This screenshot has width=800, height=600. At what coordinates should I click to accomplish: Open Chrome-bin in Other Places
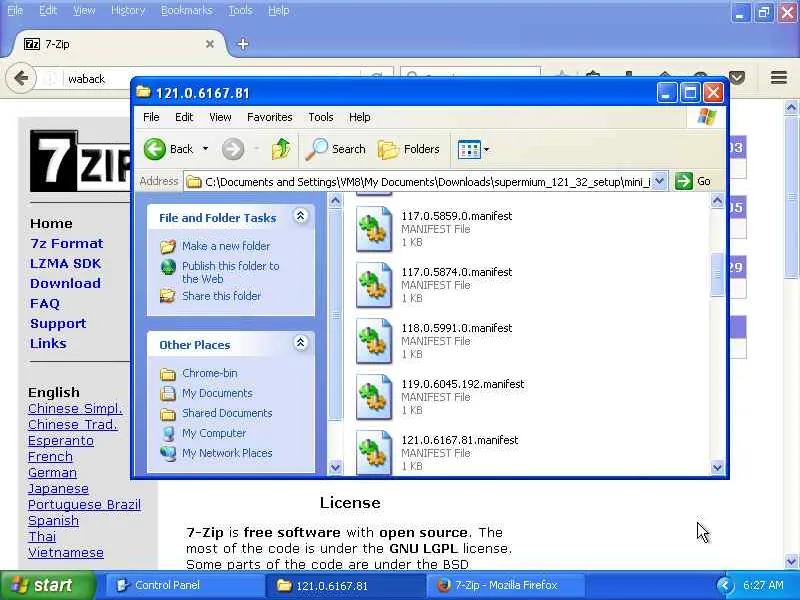209,373
